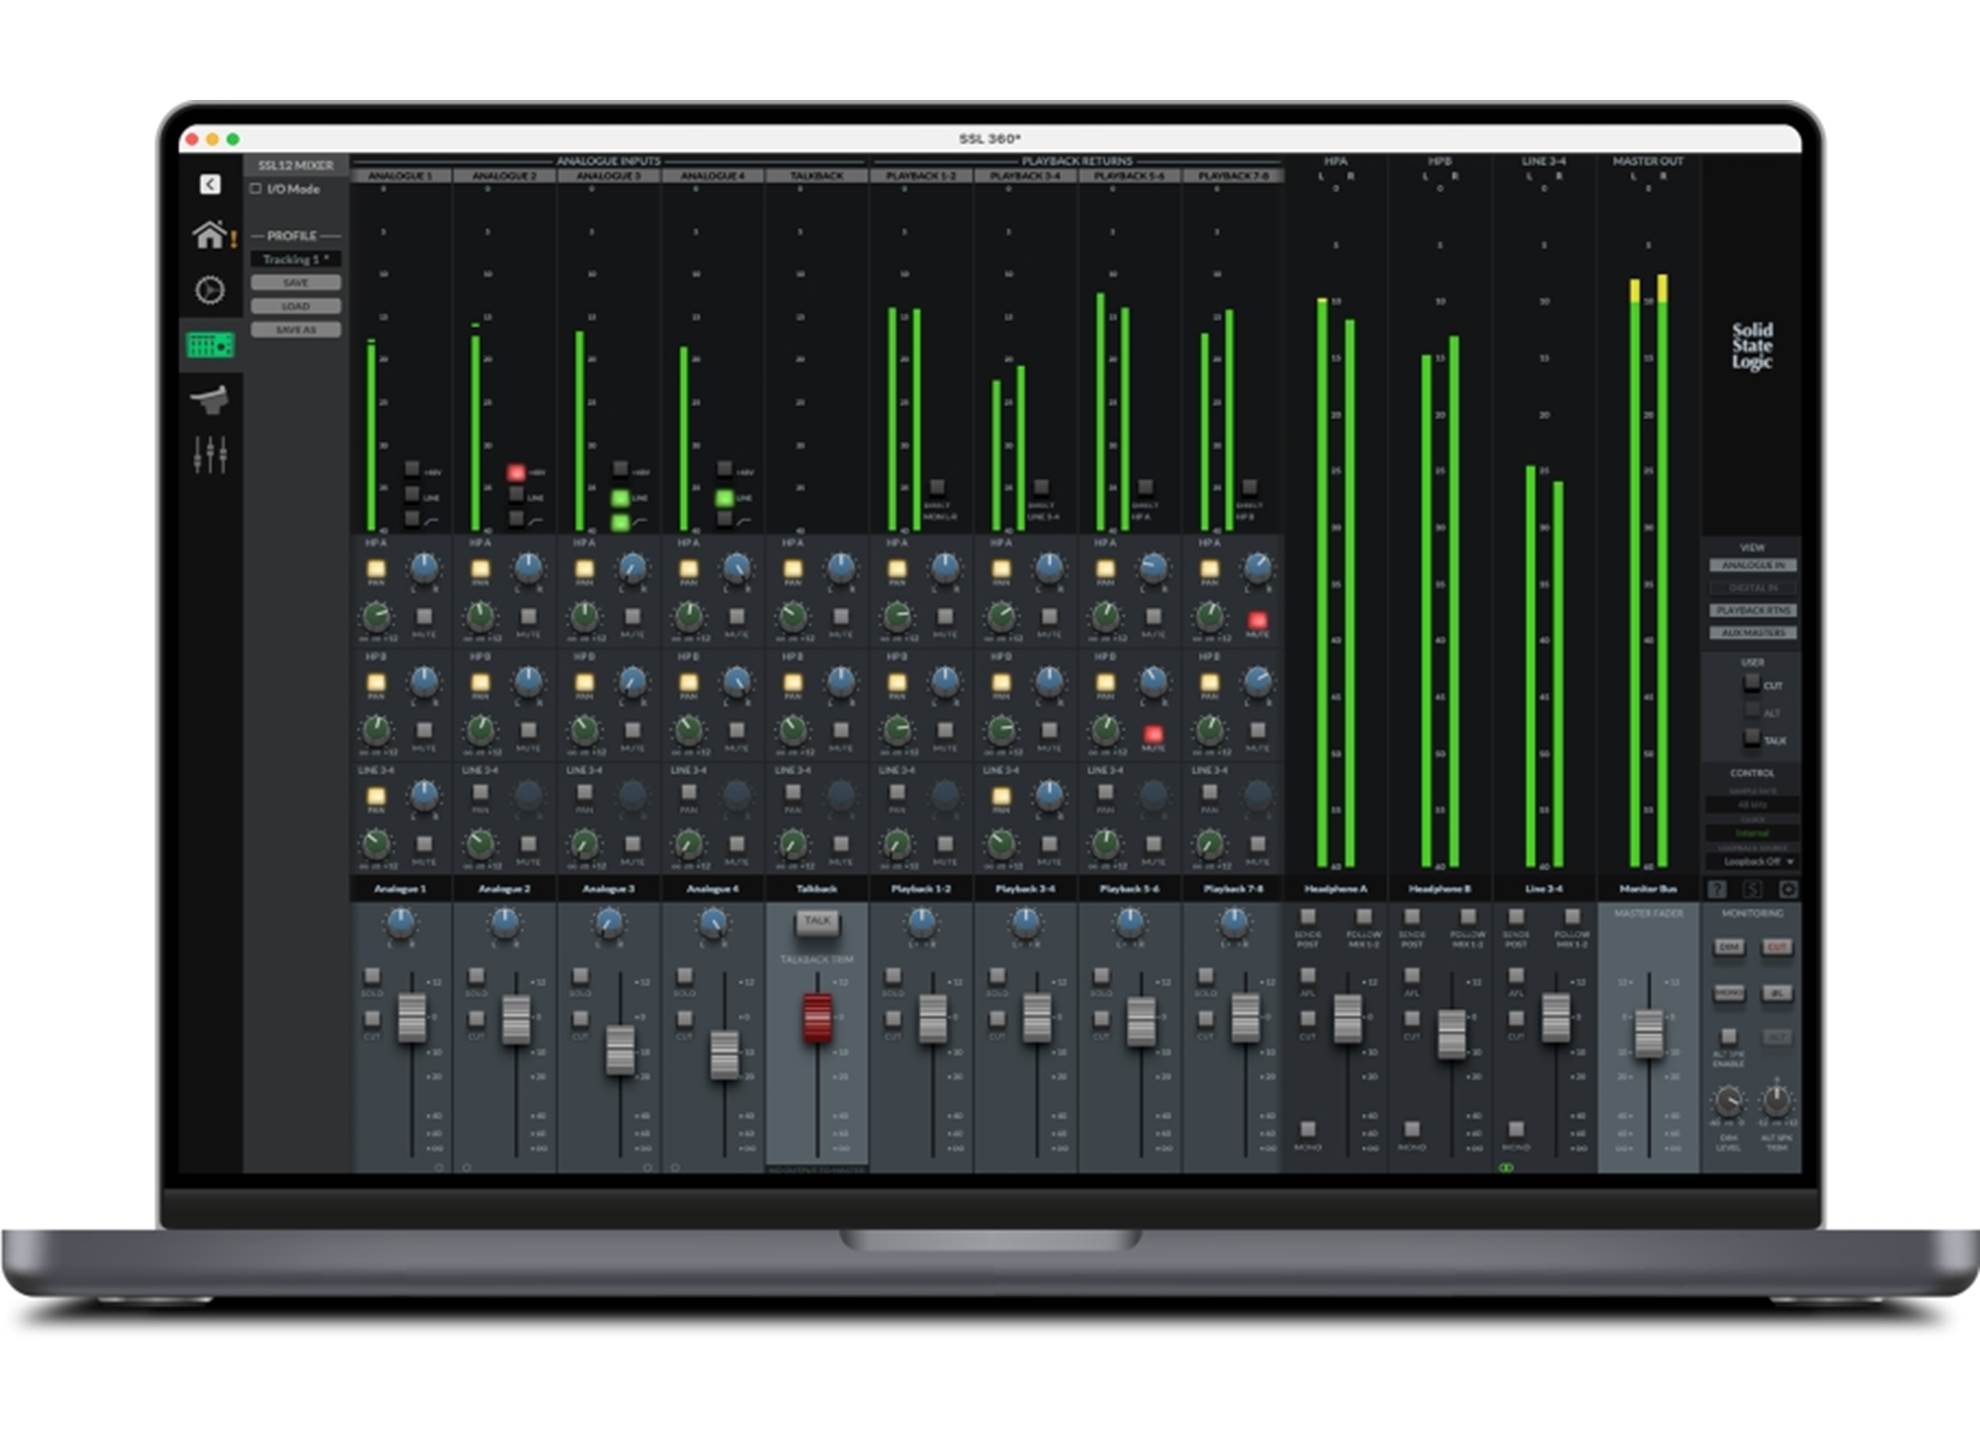Viewport: 1980px width, 1440px height.
Task: Enable the +48V button on Analogue 1
Action: [412, 469]
